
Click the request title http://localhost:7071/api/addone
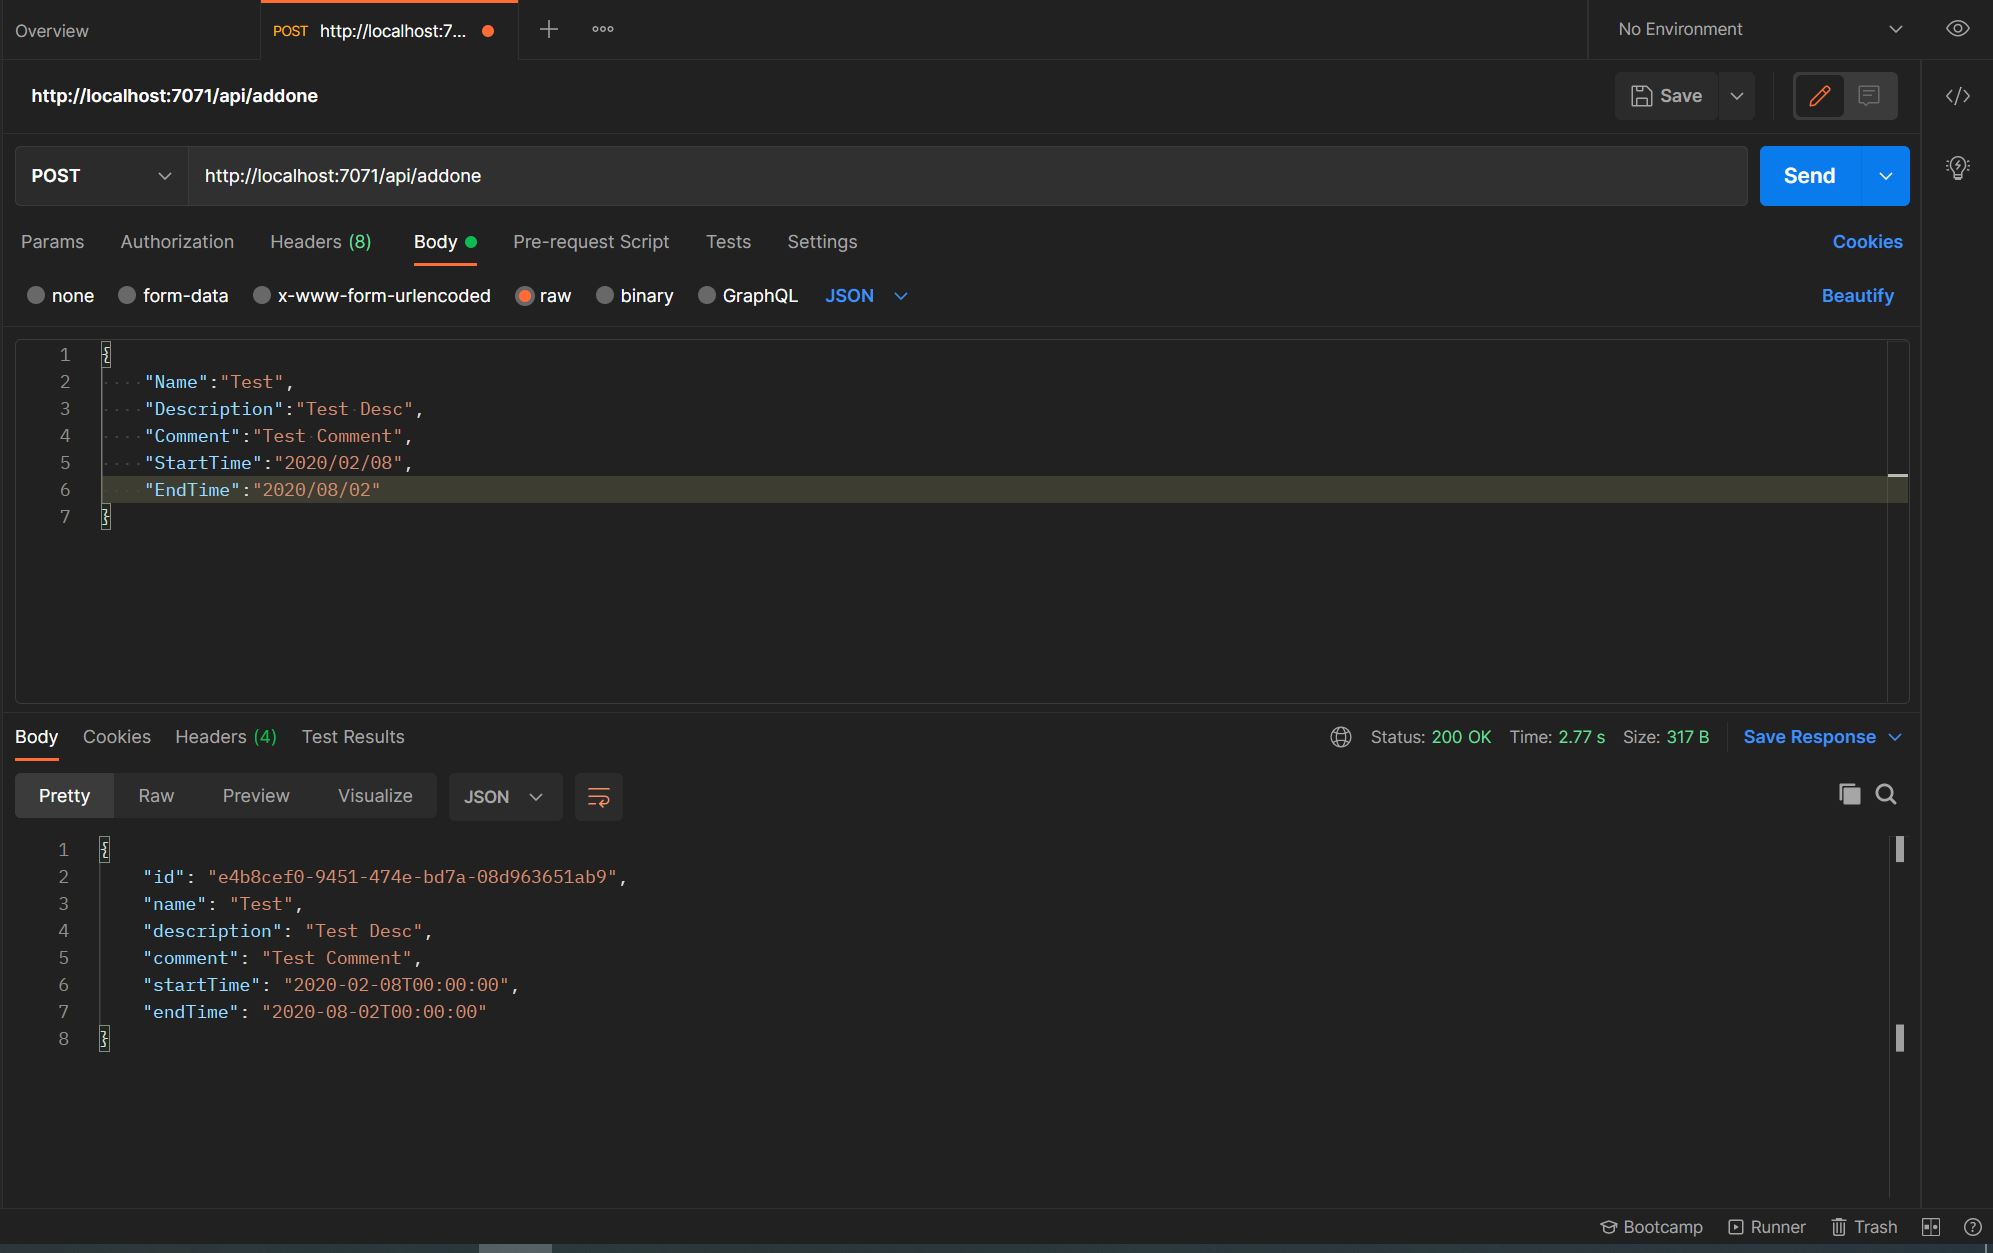[174, 96]
